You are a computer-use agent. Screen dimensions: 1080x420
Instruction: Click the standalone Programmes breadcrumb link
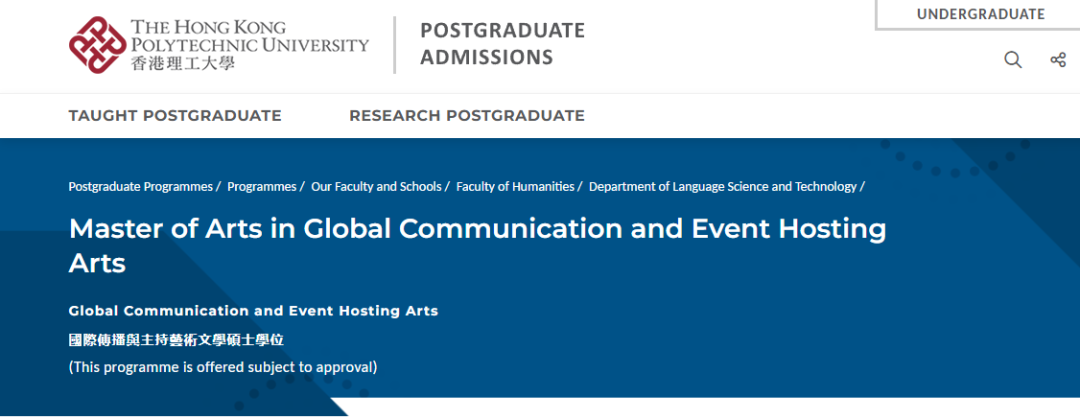pyautogui.click(x=261, y=186)
